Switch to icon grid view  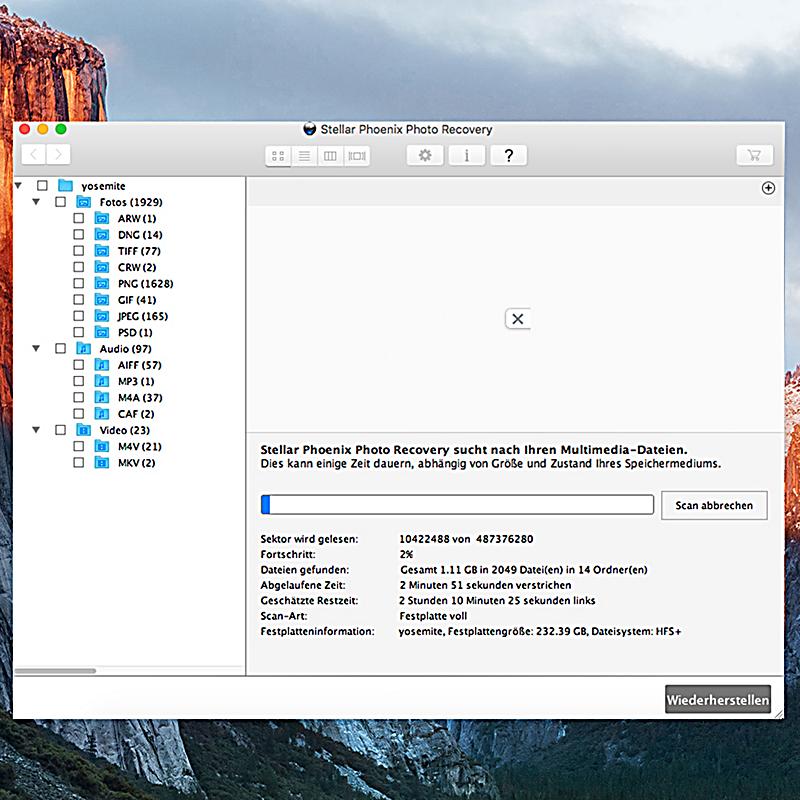278,156
